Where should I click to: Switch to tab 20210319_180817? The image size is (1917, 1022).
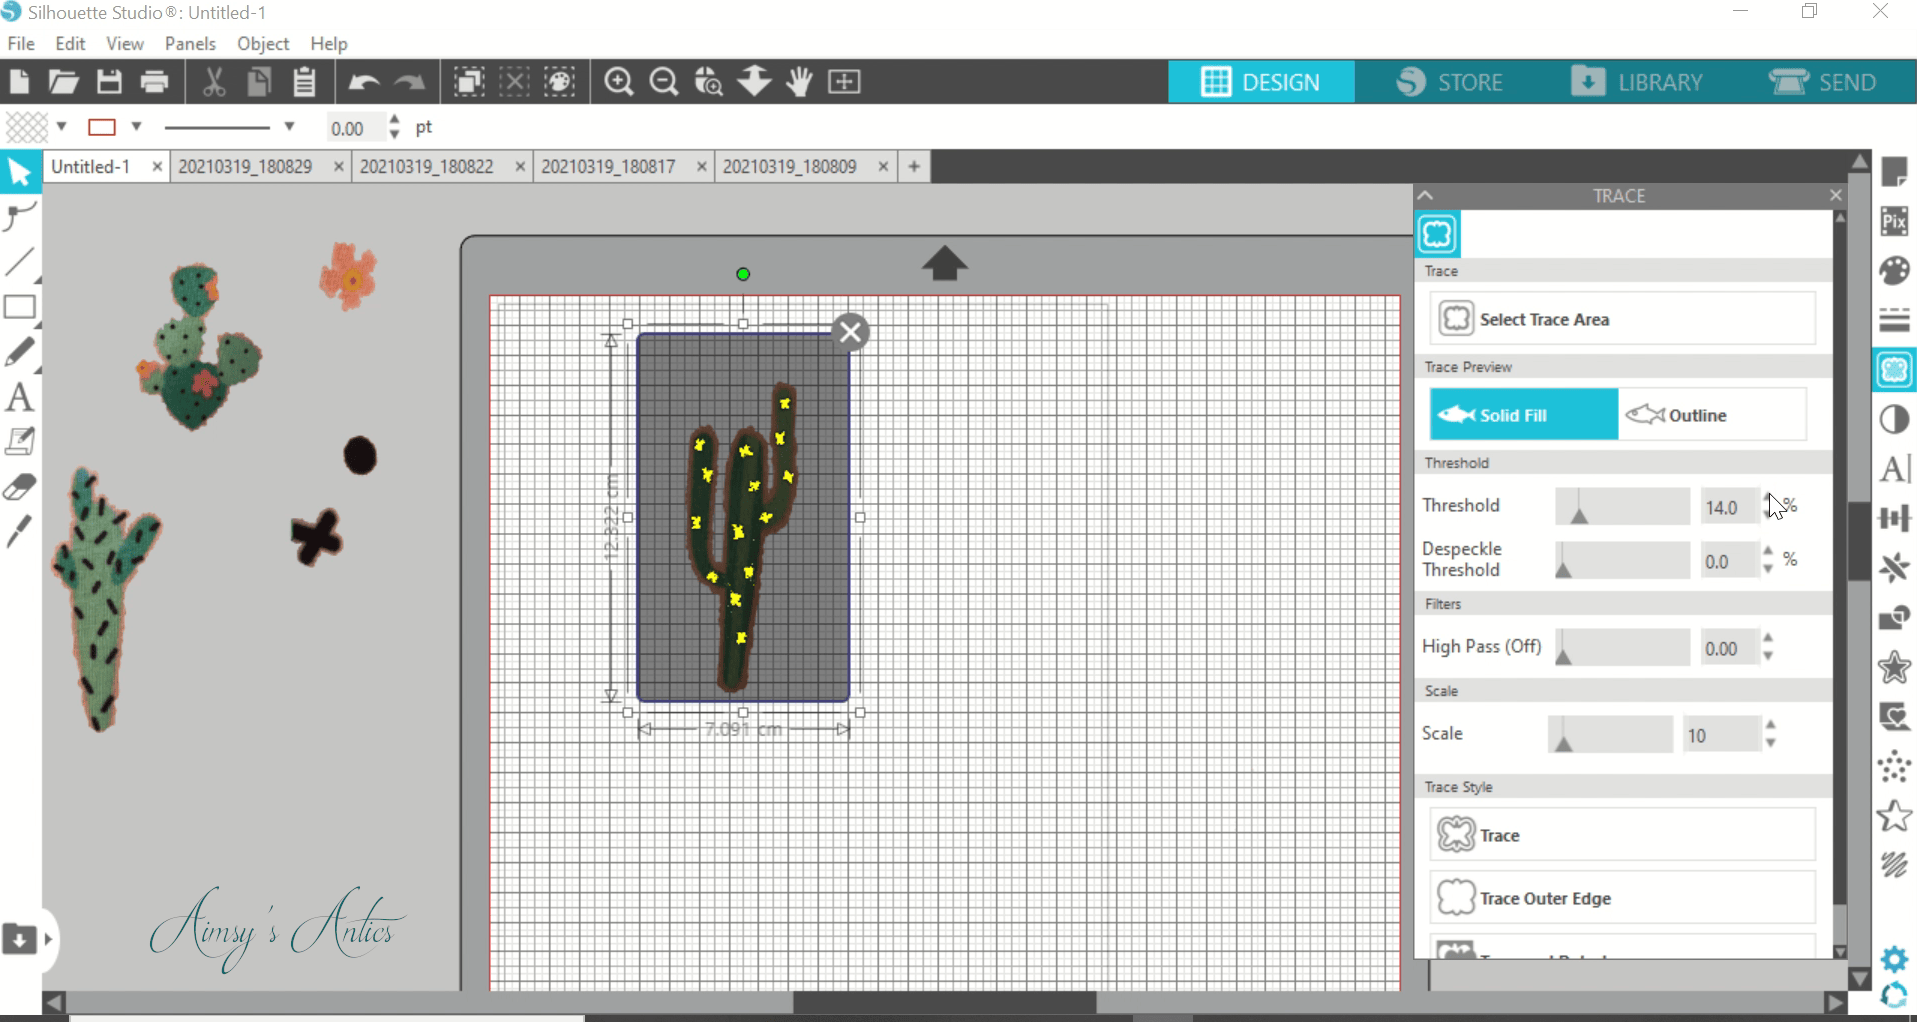pyautogui.click(x=609, y=167)
